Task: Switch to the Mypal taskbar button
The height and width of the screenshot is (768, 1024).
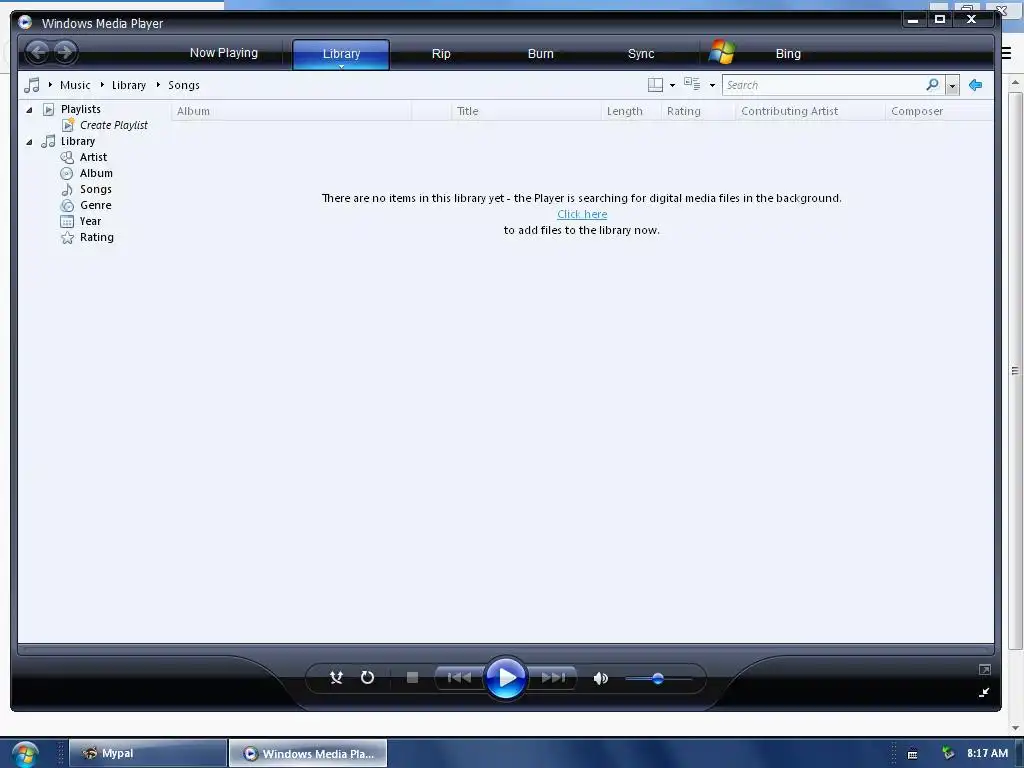Action: [148, 753]
